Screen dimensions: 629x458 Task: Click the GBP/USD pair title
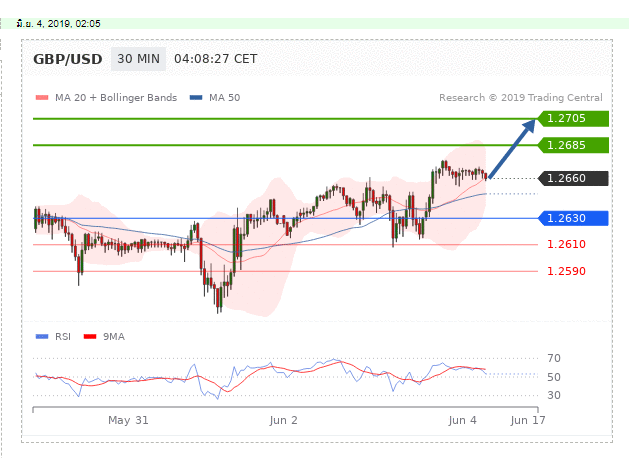click(67, 59)
